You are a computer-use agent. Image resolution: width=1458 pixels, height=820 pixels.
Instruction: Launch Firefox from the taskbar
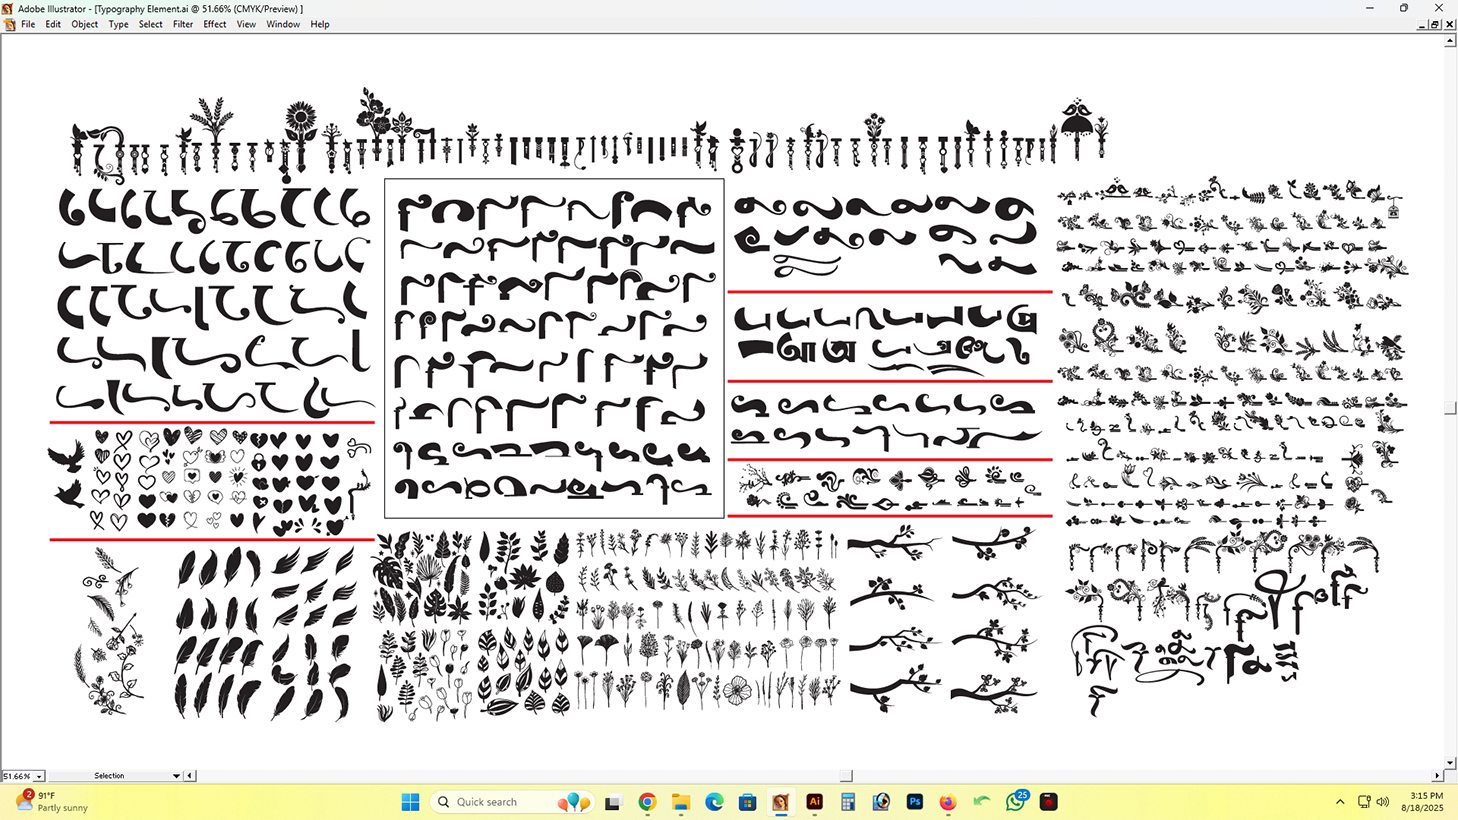coord(948,802)
